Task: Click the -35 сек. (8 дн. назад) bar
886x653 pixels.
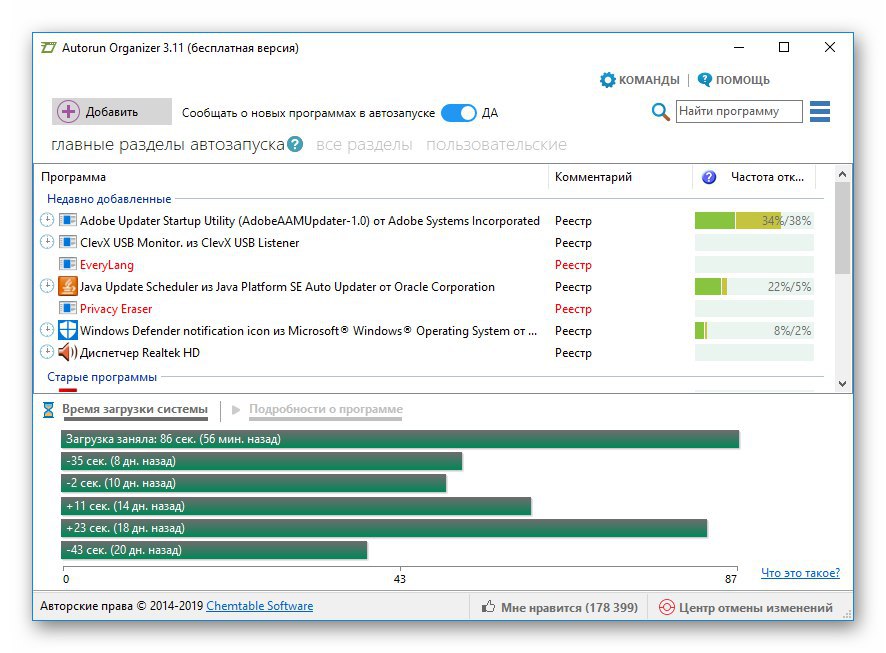Action: point(262,461)
